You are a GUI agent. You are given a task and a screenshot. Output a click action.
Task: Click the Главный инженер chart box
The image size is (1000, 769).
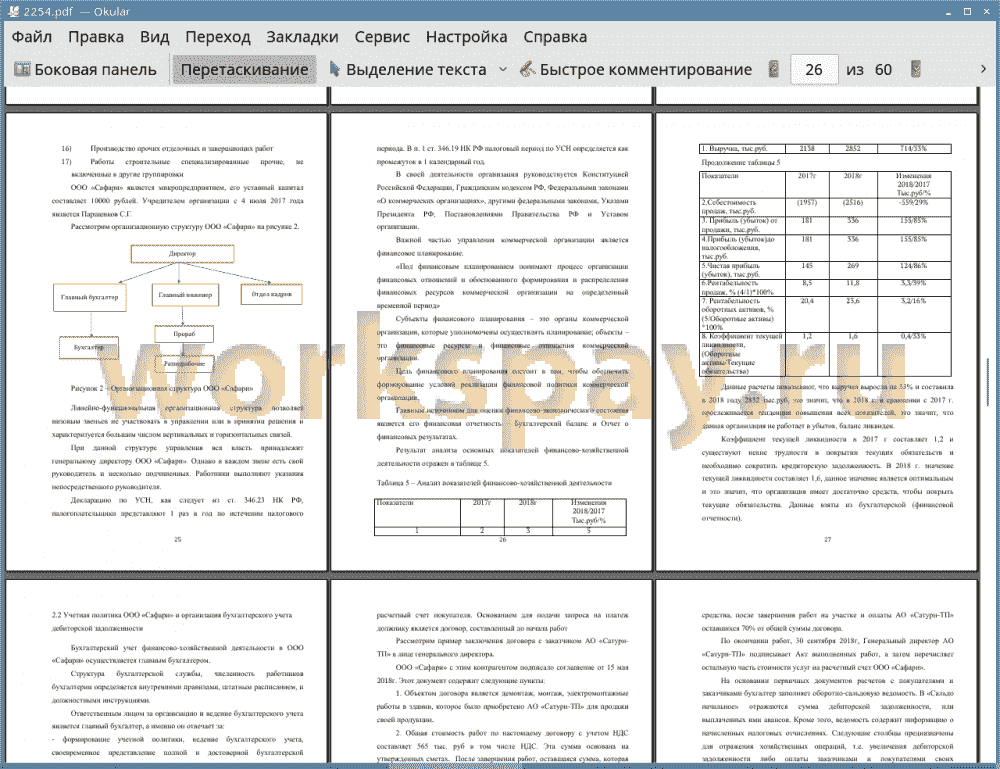point(185,295)
